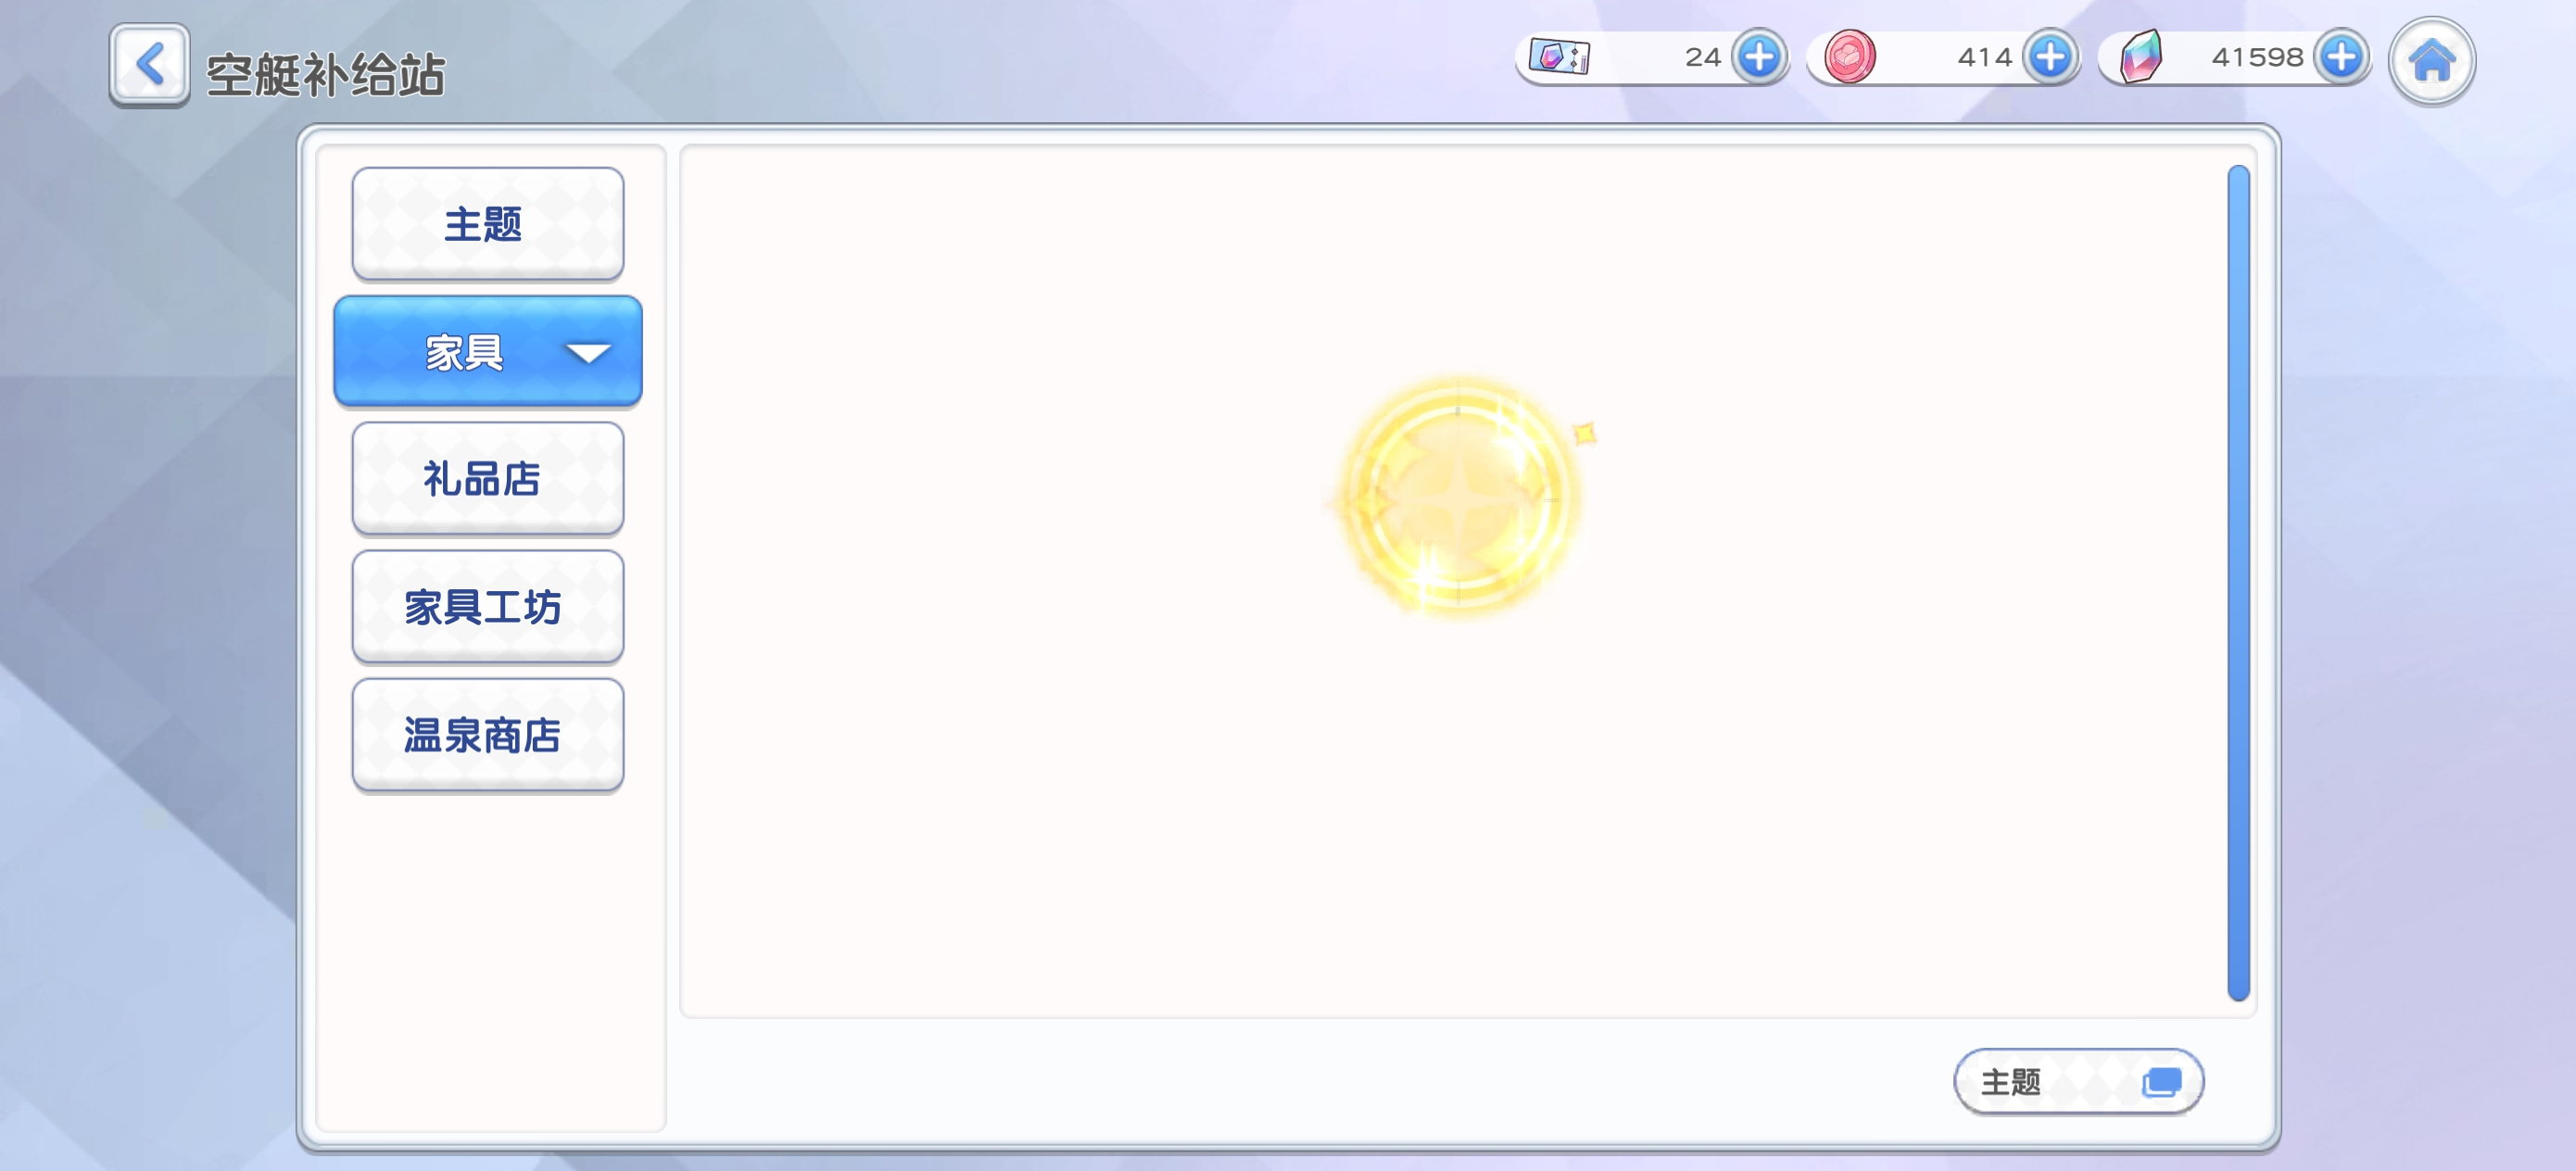The width and height of the screenshot is (2576, 1171).
Task: Click the blue vertical scrollbar
Action: coord(2238,583)
